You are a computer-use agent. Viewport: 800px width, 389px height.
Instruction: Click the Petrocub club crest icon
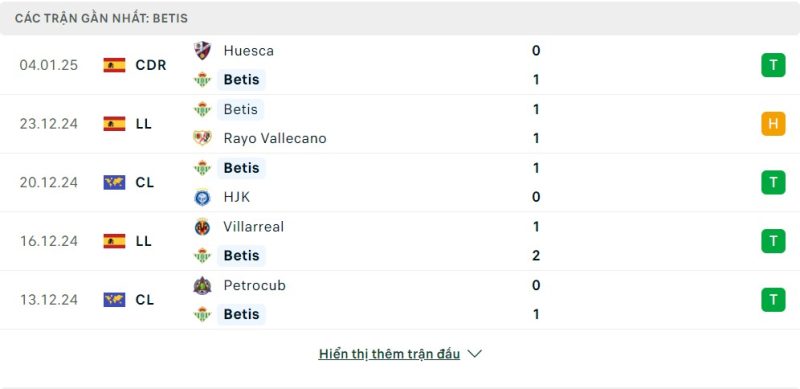tap(203, 285)
